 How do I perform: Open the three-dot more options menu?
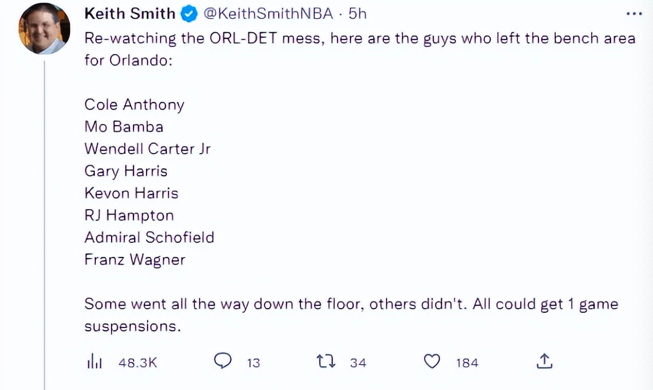[634, 14]
